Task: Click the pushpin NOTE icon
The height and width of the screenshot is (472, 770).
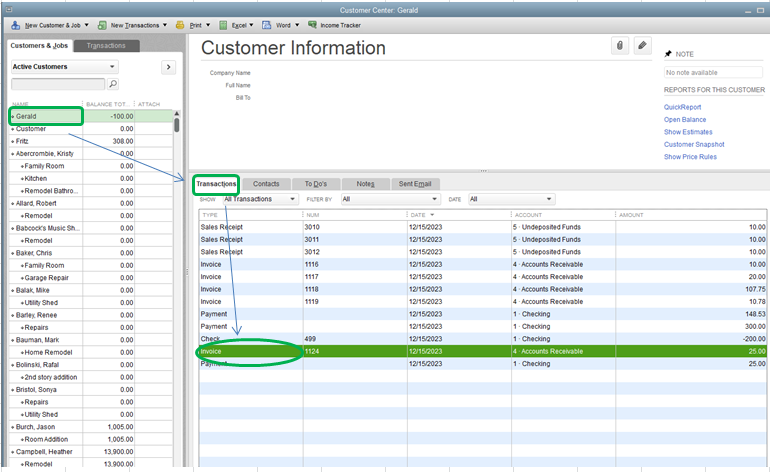Action: click(x=668, y=54)
